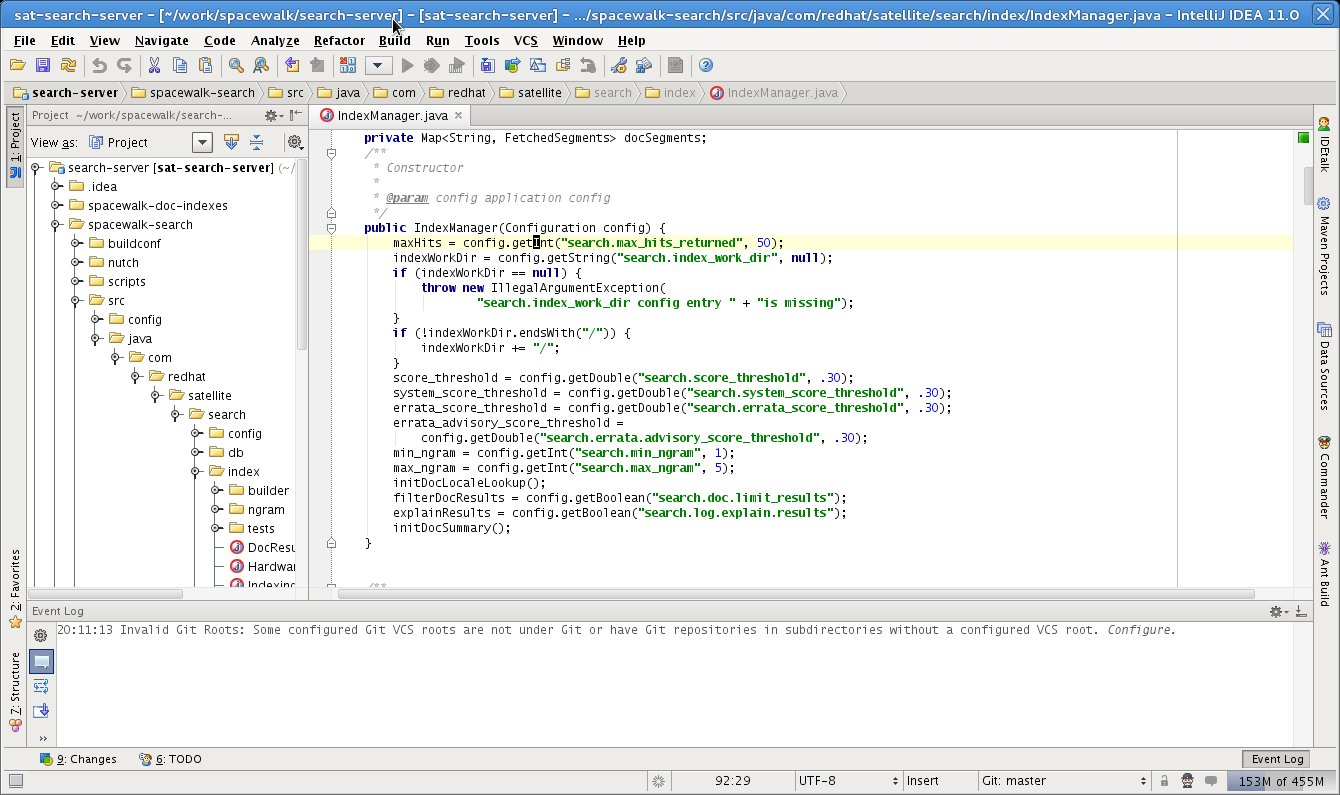Click the Open file toolbar icon

click(x=17, y=65)
